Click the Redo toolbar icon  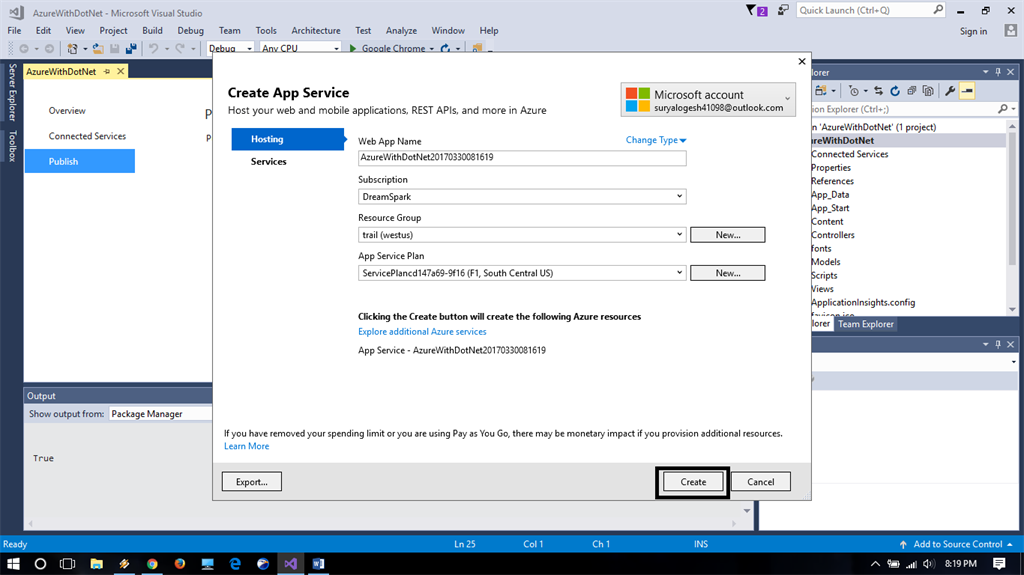click(180, 48)
